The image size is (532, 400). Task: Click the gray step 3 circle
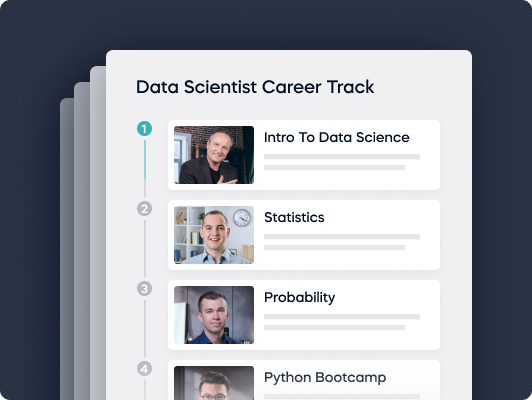(145, 289)
